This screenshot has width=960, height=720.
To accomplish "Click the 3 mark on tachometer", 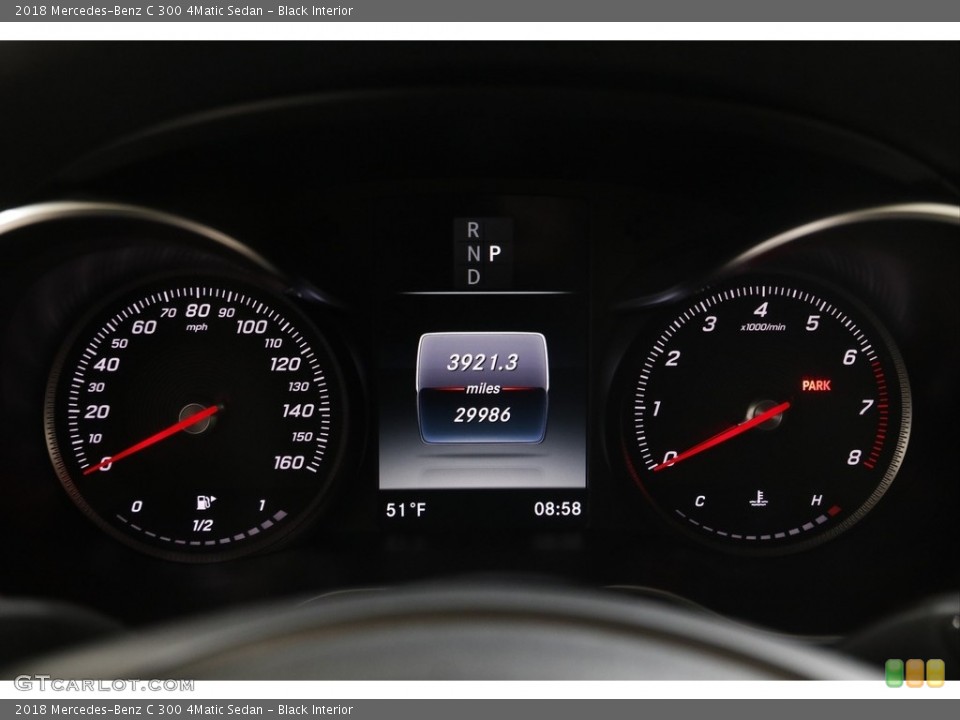I will point(709,323).
